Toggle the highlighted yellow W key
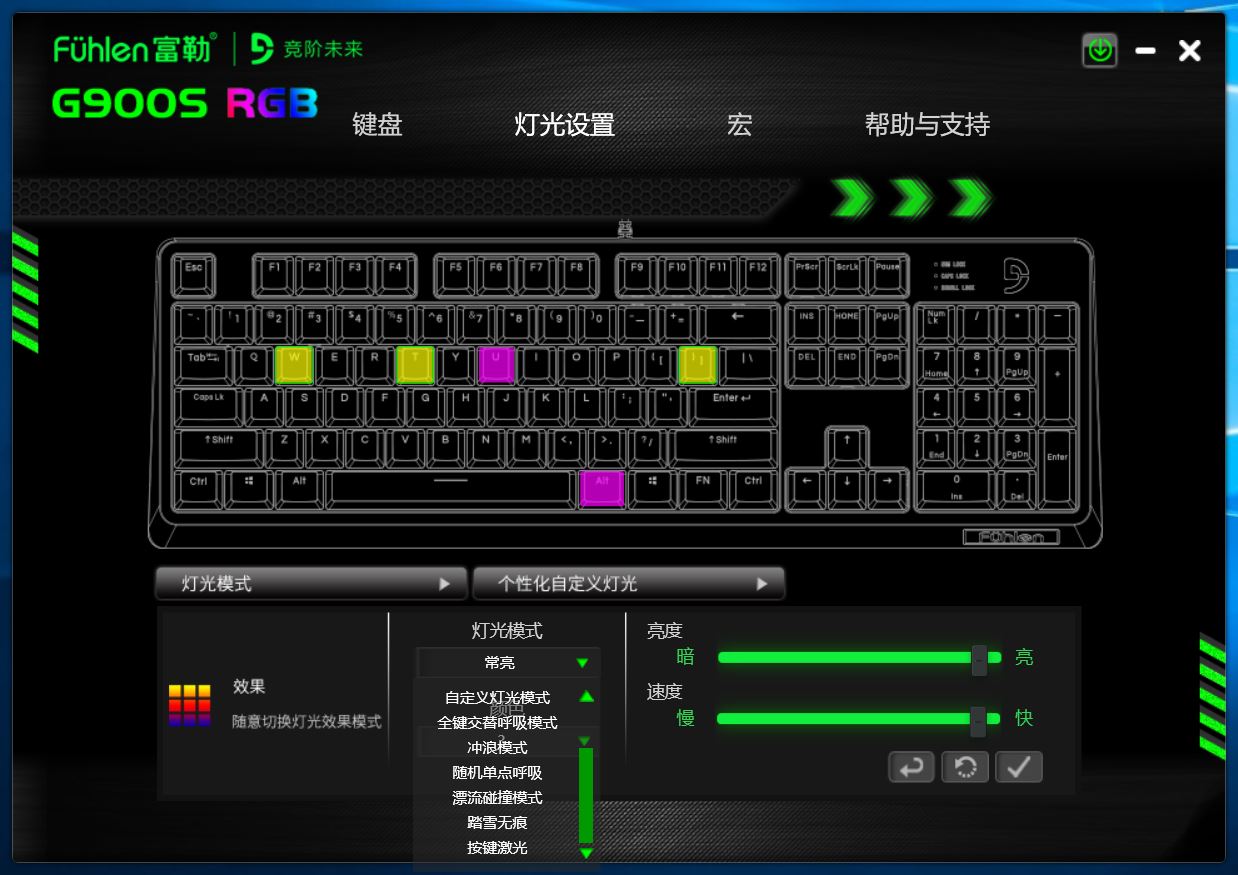1238x875 pixels. pos(292,365)
